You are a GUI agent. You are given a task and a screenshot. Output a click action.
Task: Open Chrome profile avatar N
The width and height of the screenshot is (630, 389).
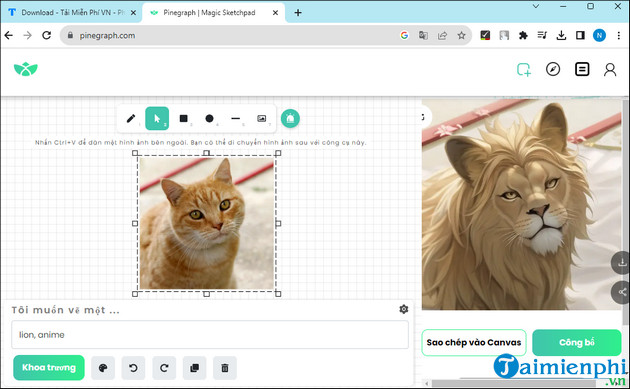[599, 35]
